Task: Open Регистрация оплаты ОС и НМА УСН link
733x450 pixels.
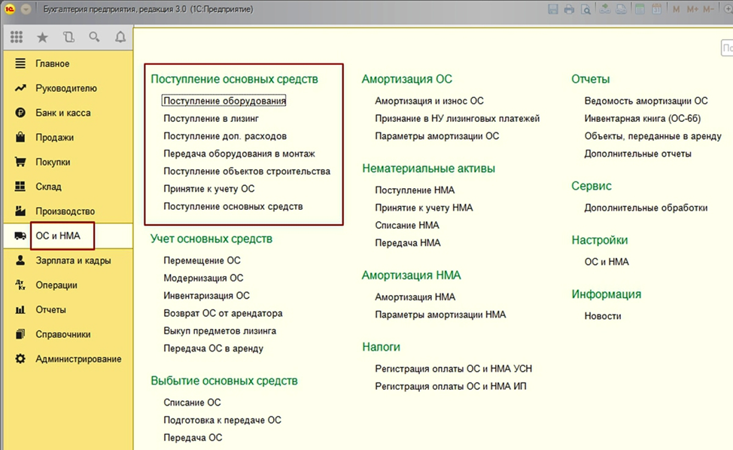Action: (453, 369)
